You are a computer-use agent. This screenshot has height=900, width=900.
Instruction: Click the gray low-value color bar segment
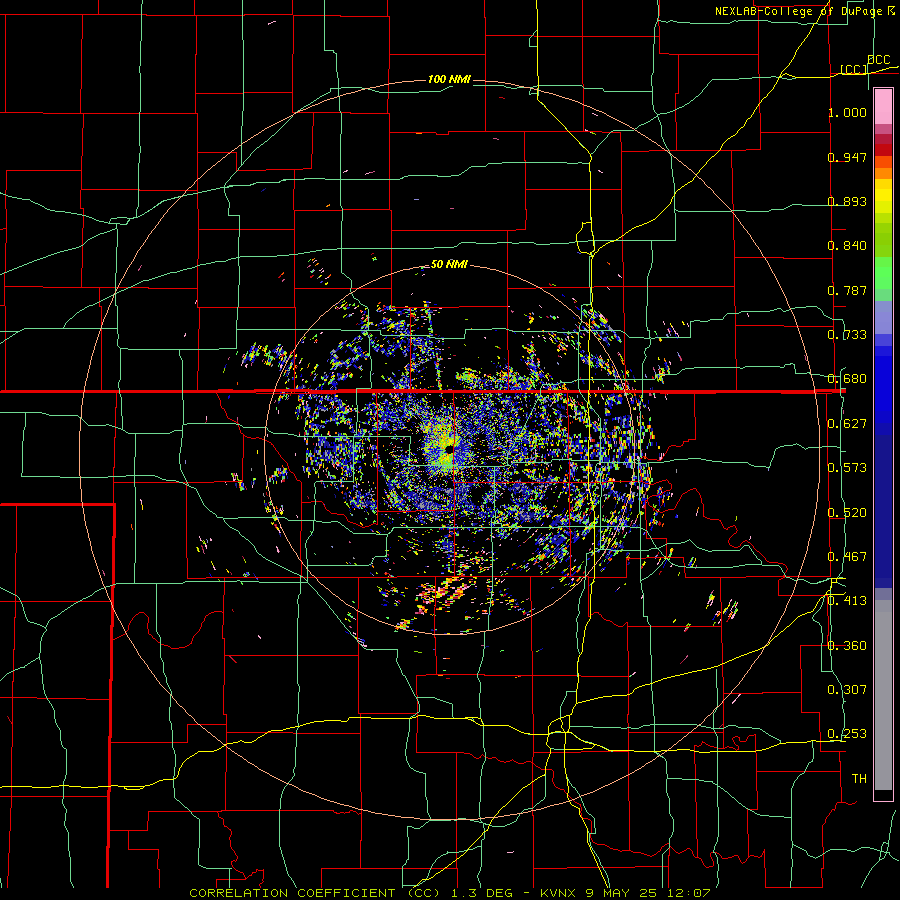(x=883, y=695)
